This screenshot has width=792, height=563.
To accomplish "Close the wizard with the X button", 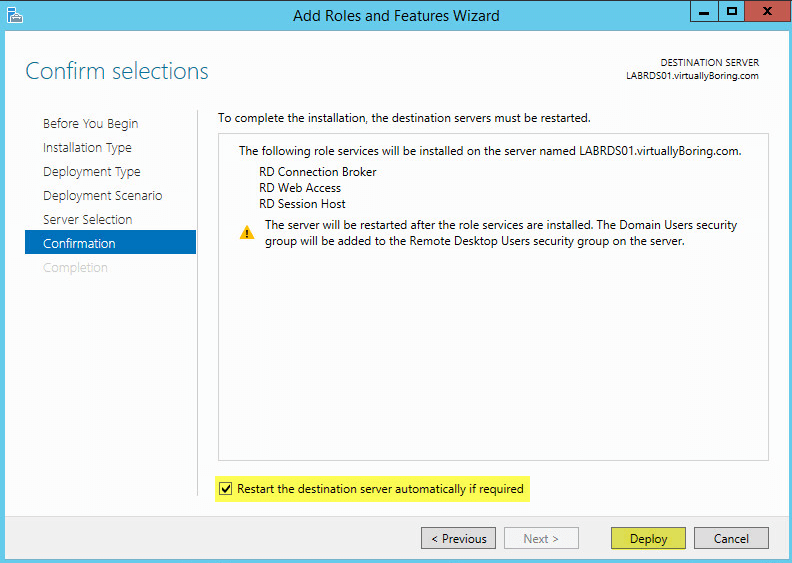I will [x=767, y=11].
